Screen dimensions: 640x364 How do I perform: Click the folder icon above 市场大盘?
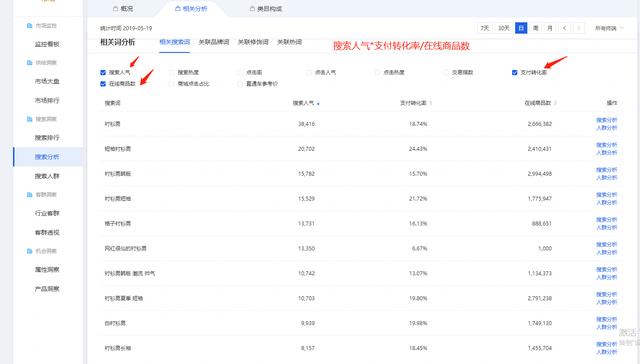pos(29,63)
